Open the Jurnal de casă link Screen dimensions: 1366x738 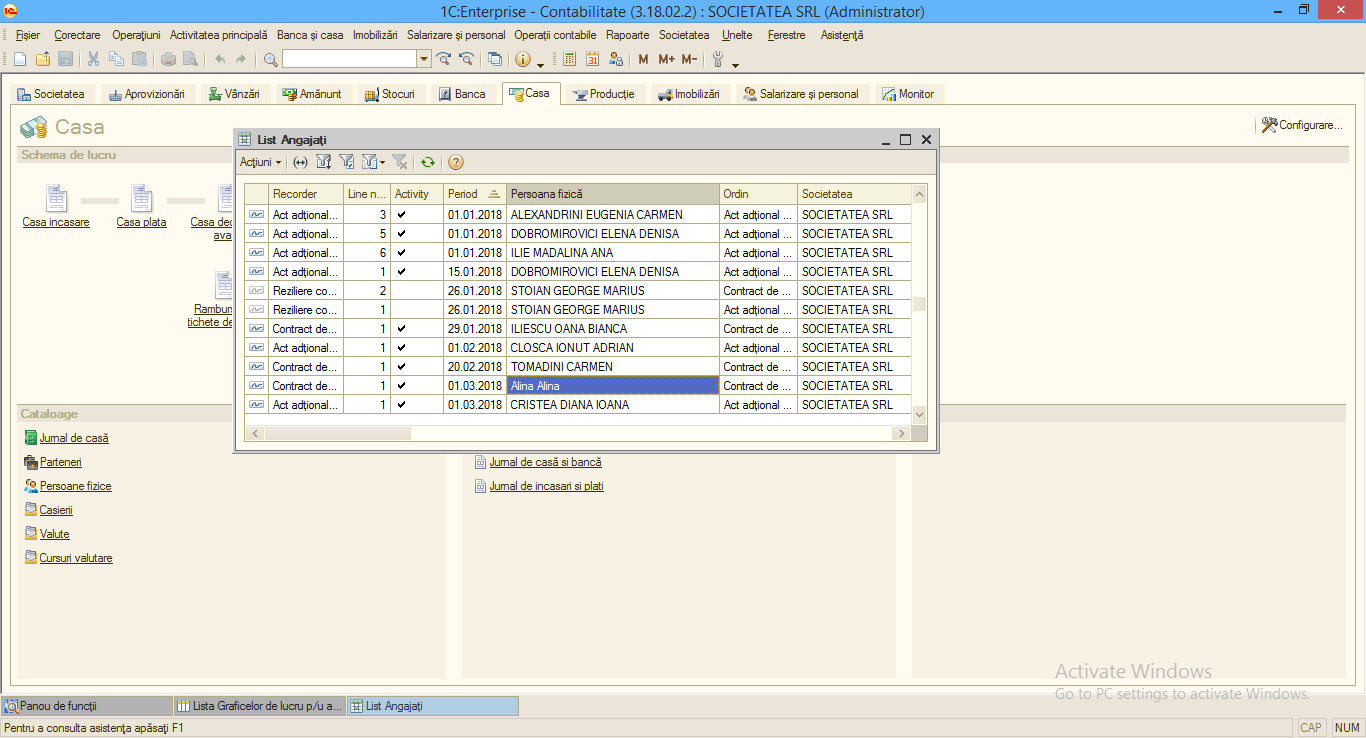pyautogui.click(x=74, y=438)
